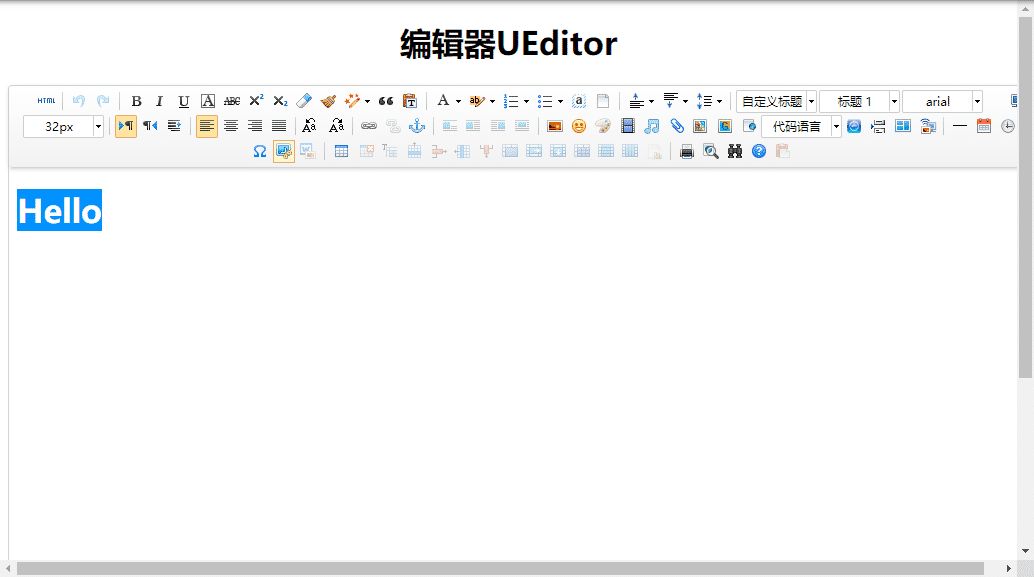Insert table grid icon

click(x=342, y=152)
